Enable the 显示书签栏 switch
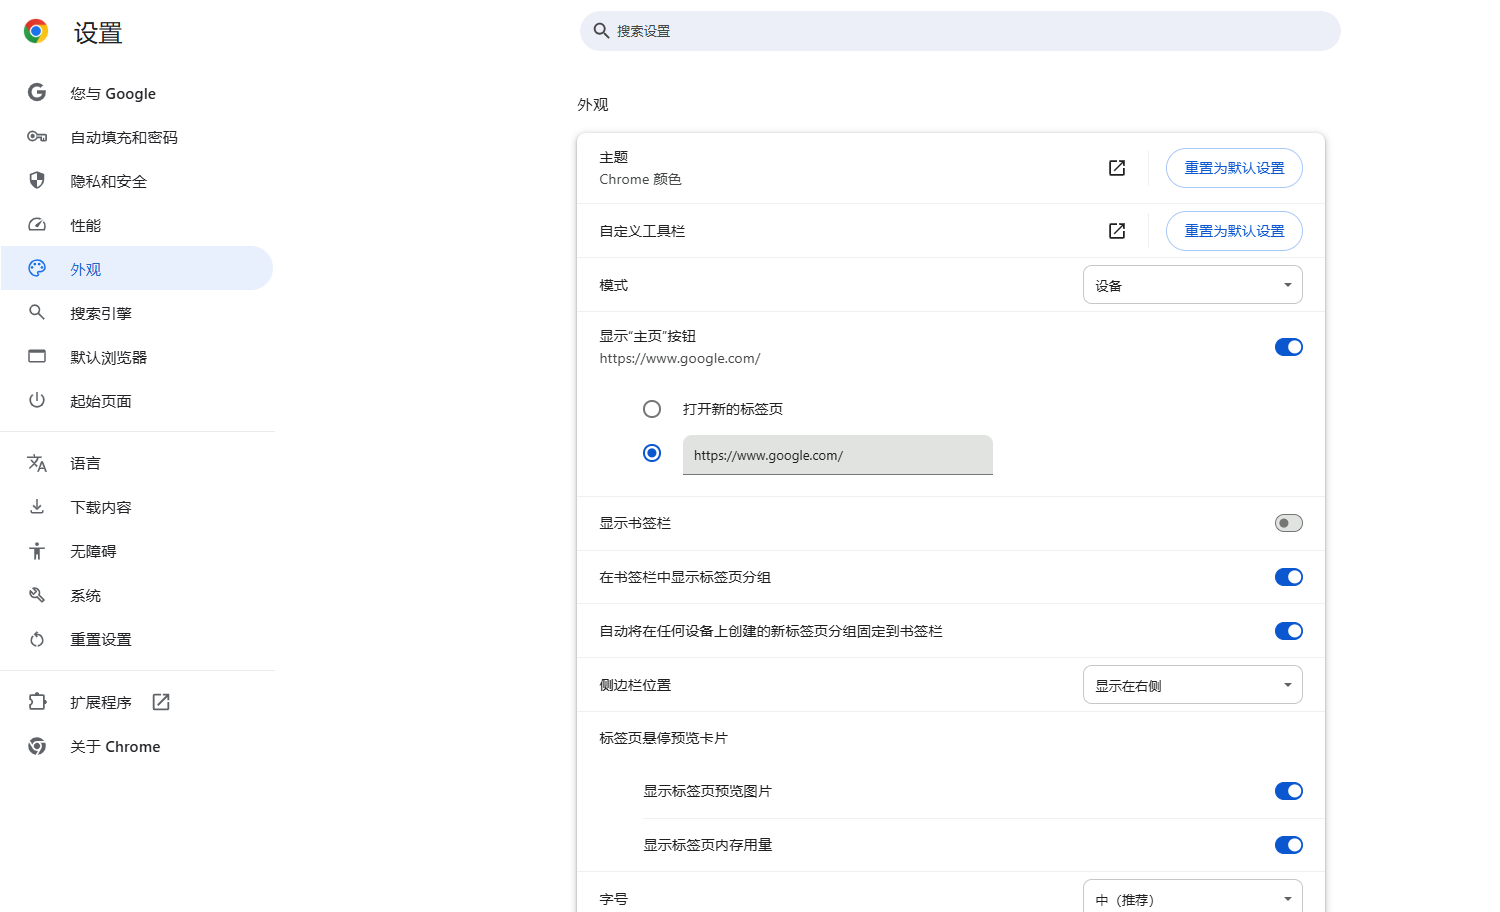 click(x=1288, y=523)
